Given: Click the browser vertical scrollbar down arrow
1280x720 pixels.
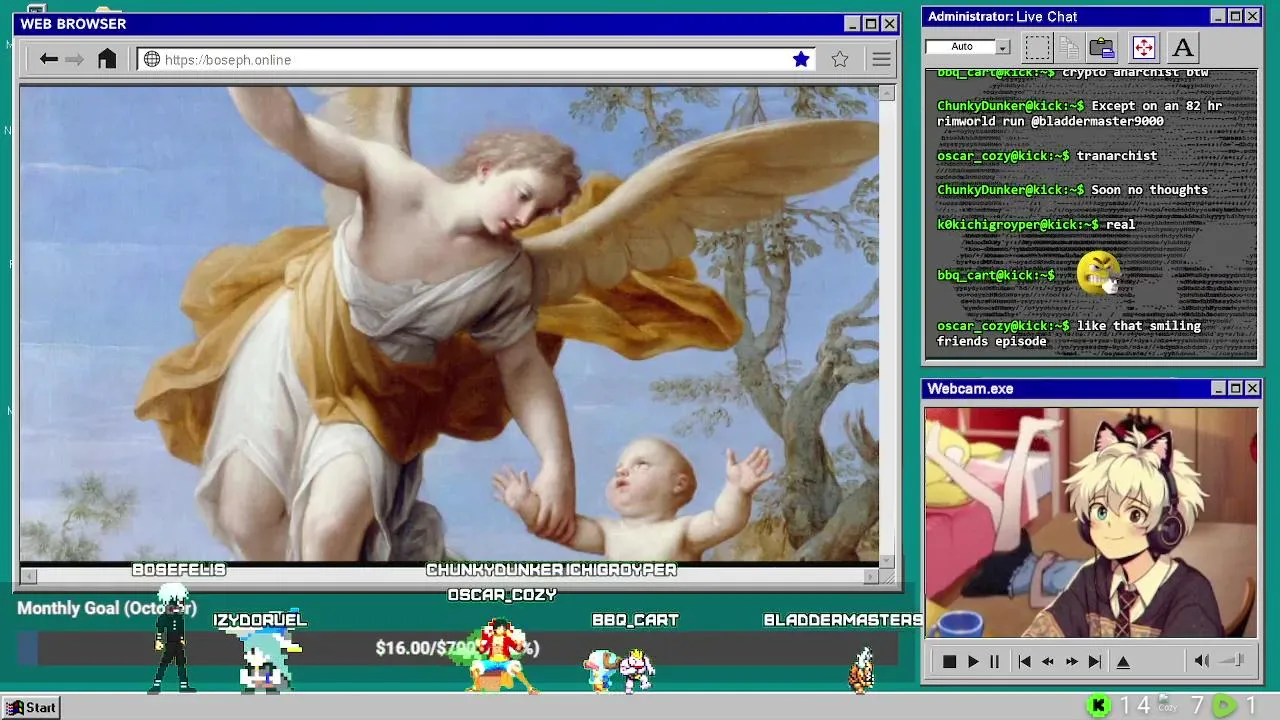Looking at the screenshot, I should [x=887, y=560].
